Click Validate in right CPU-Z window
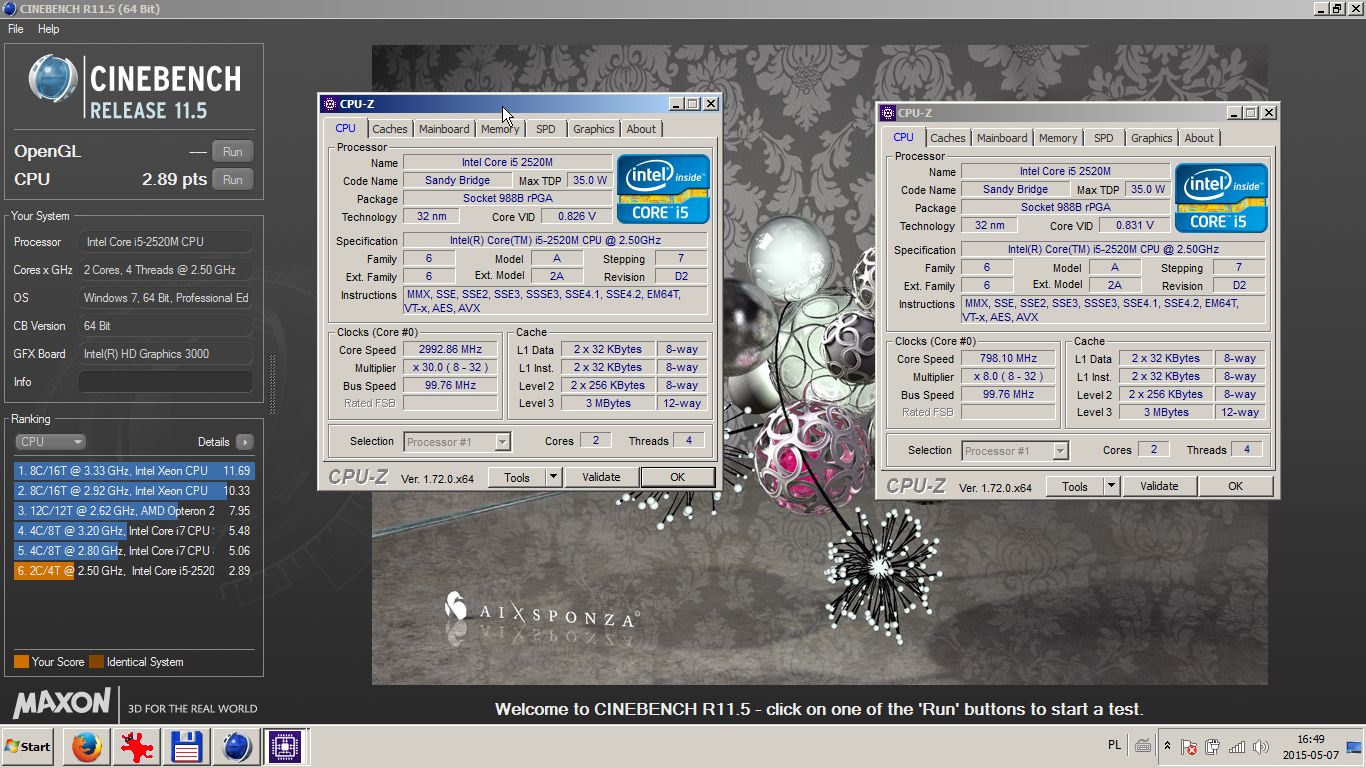Image resolution: width=1366 pixels, height=768 pixels. 1159,486
